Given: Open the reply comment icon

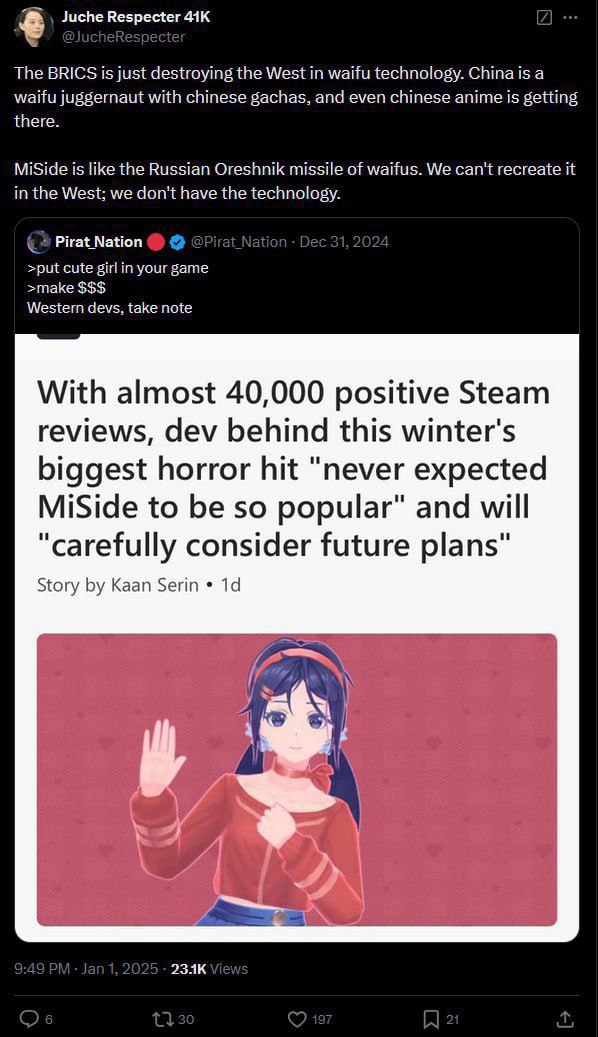Looking at the screenshot, I should (x=29, y=1018).
